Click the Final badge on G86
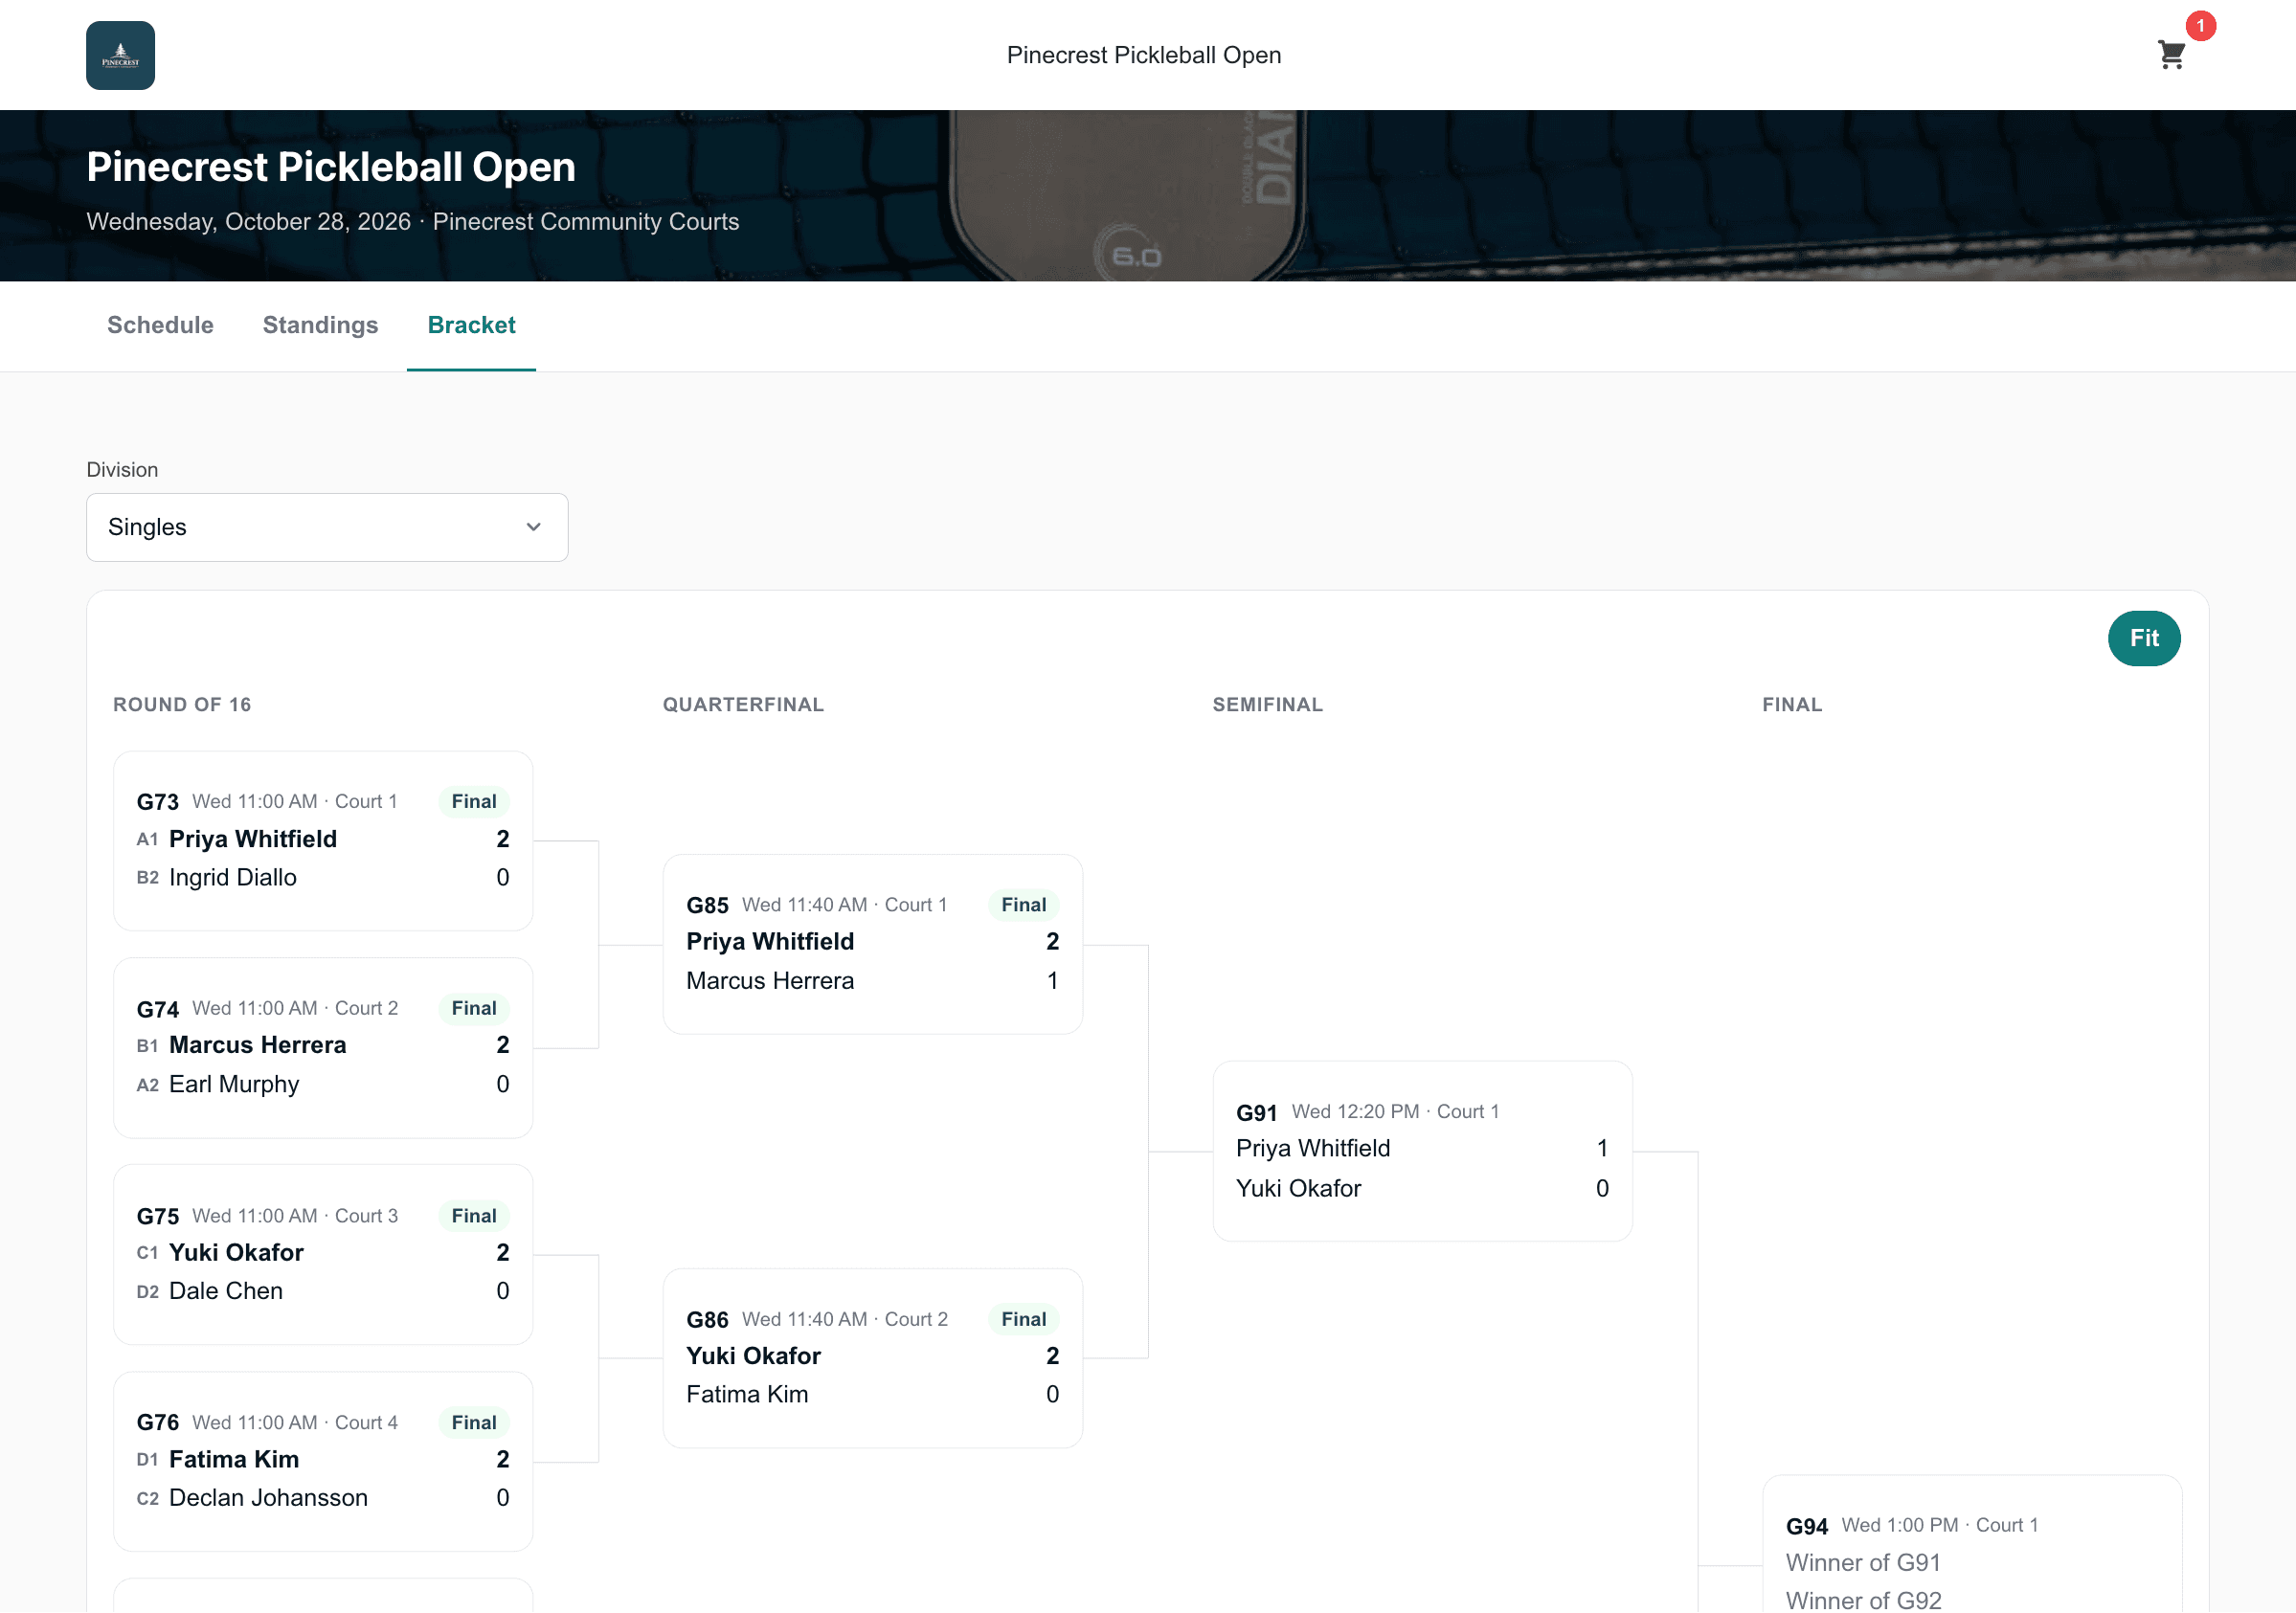The image size is (2296, 1613). click(x=1024, y=1319)
